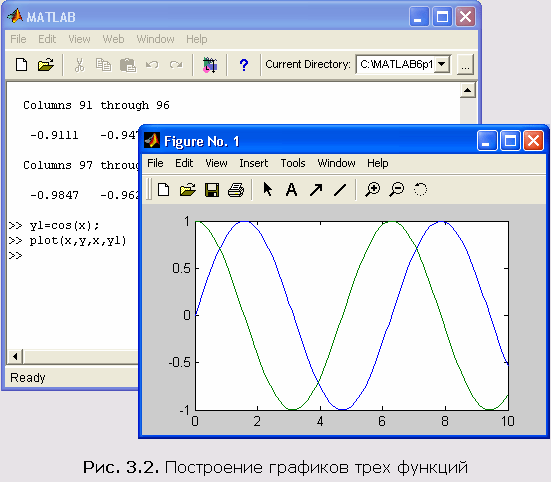The width and height of the screenshot is (551, 482).
Task: Open Tools menu in Figure window
Action: point(293,163)
